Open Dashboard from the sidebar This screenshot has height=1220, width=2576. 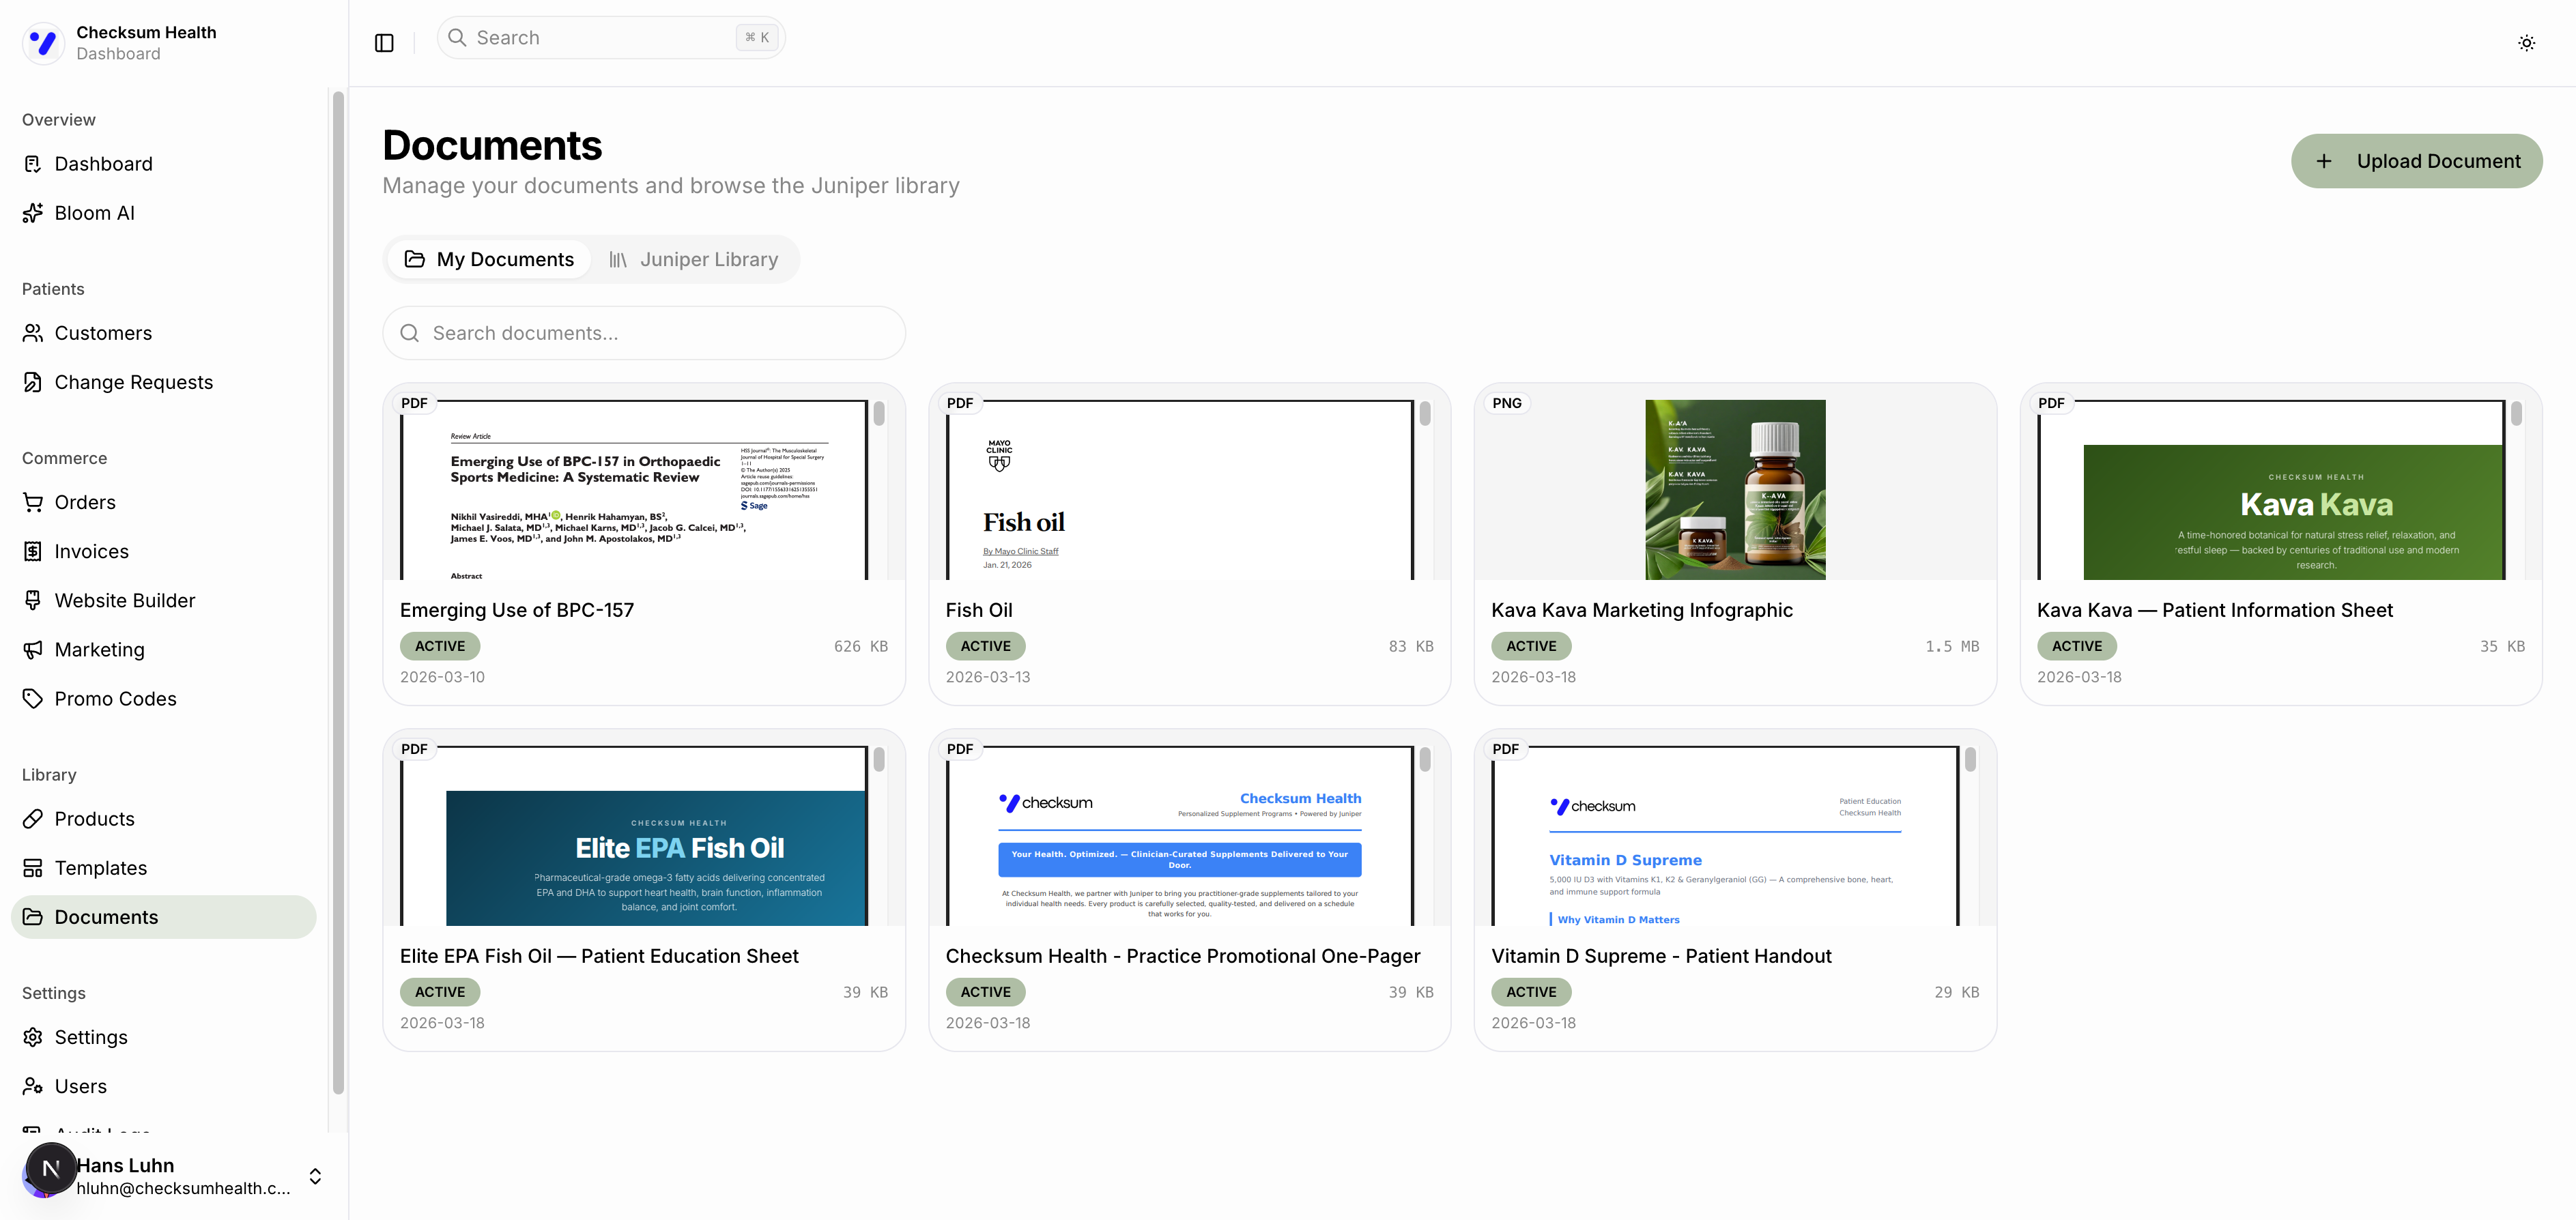point(163,164)
